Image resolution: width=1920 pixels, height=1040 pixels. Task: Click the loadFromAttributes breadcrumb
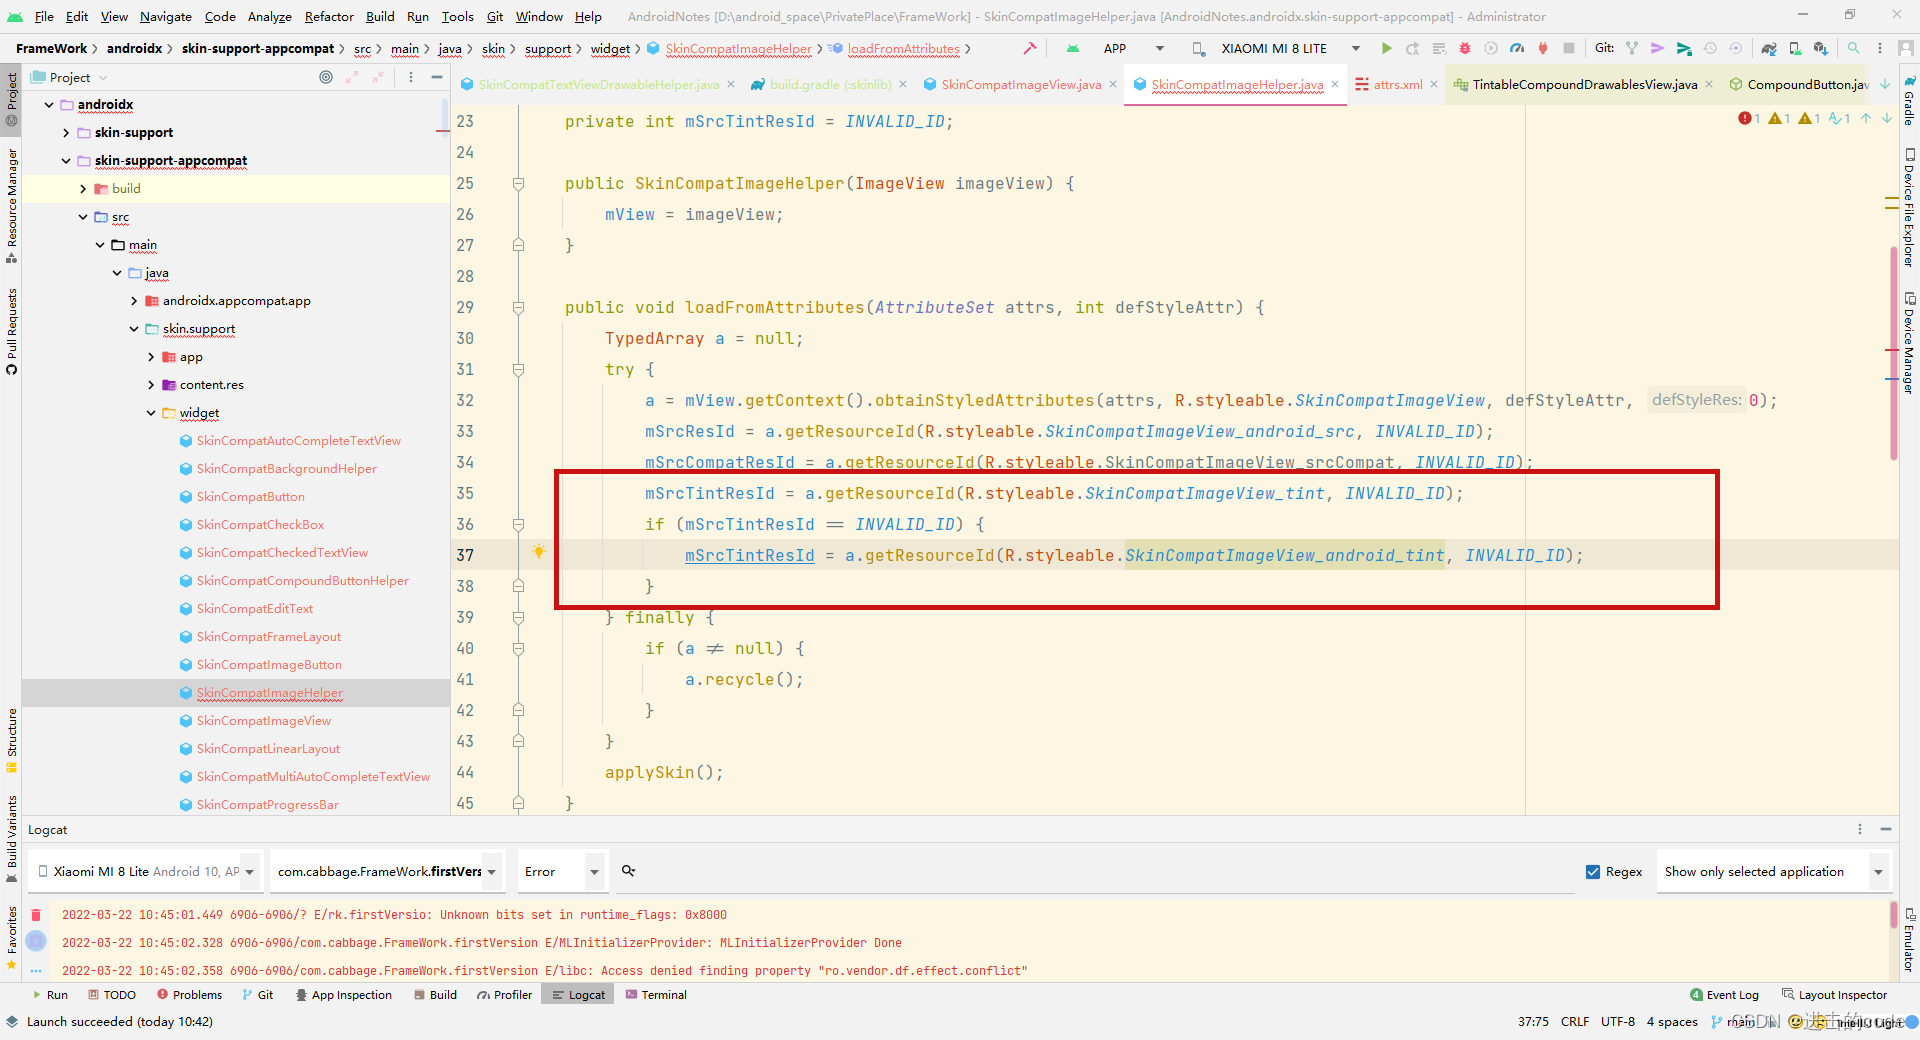(x=903, y=48)
